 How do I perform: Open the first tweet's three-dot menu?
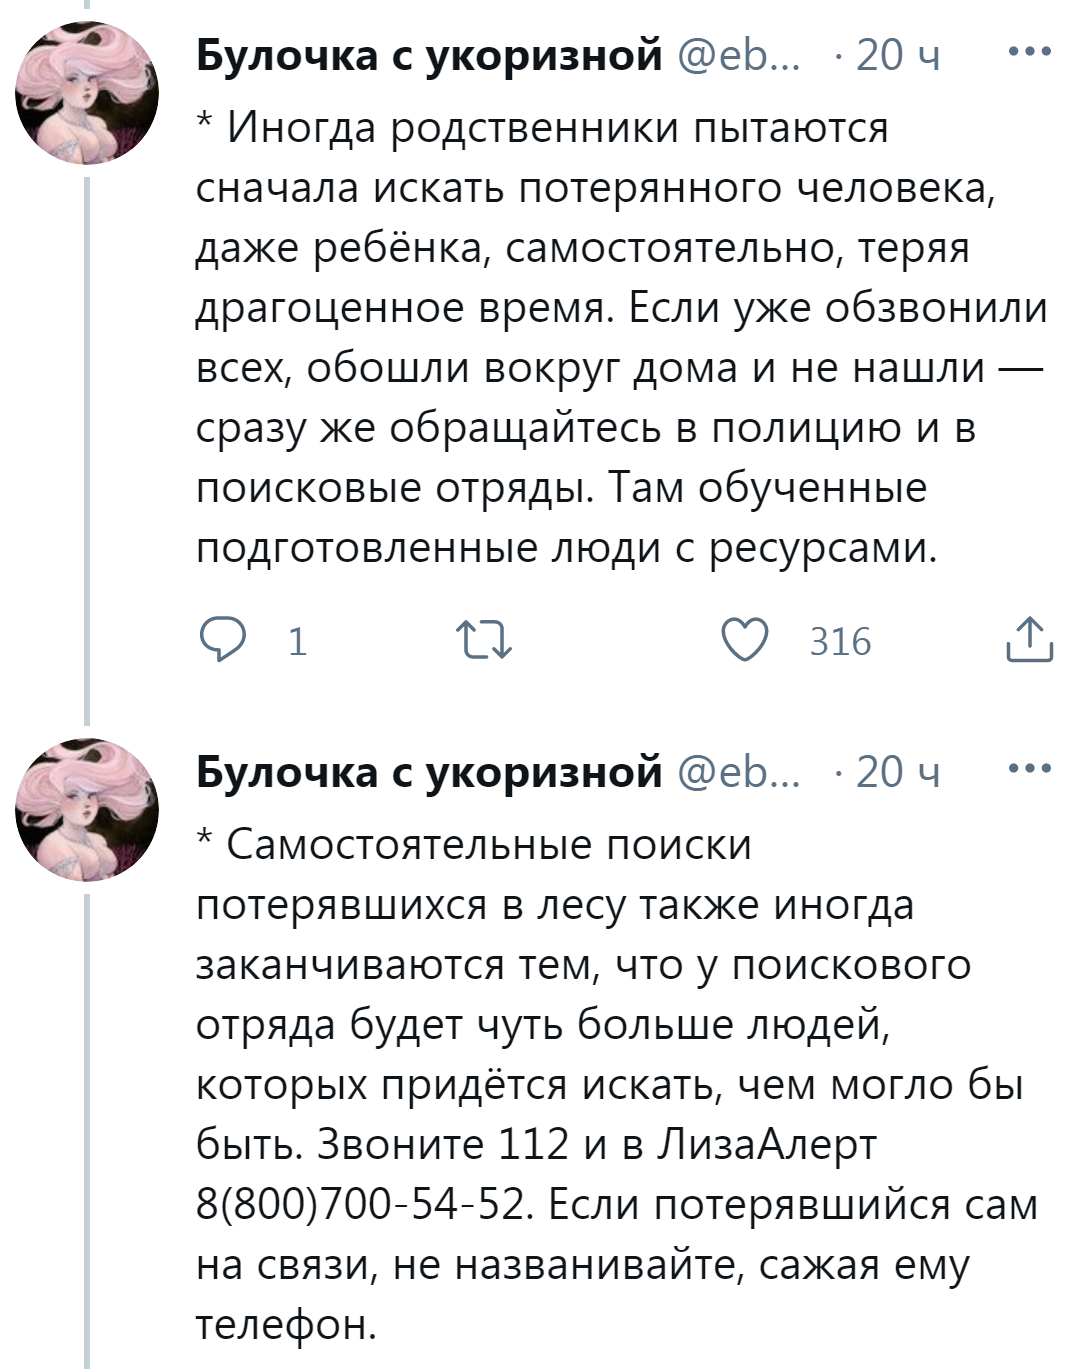pos(1029,51)
